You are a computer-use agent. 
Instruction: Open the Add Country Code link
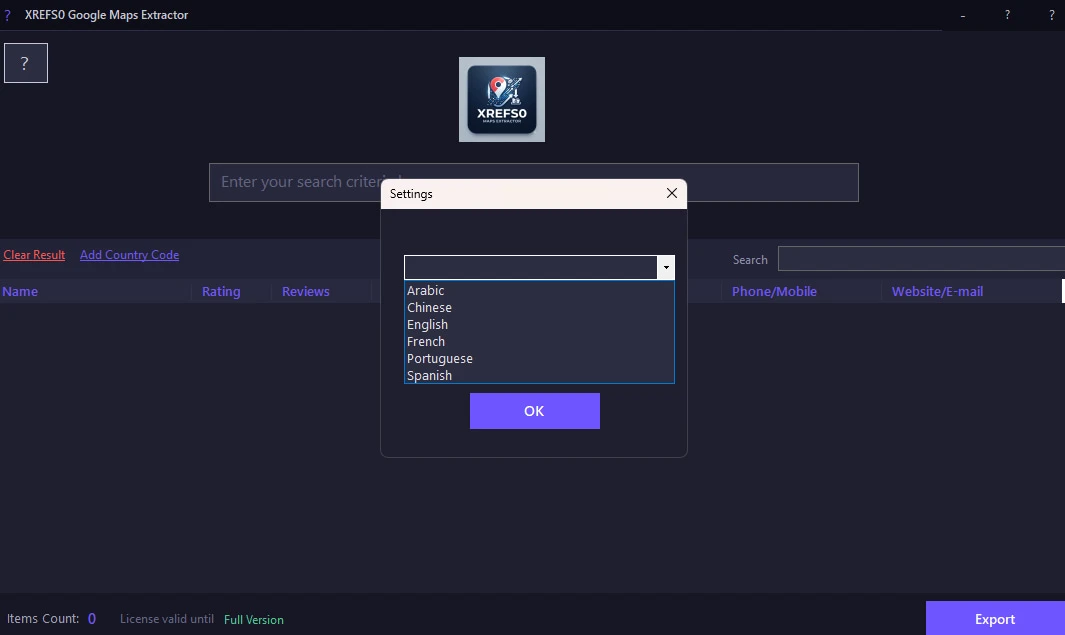coord(130,255)
